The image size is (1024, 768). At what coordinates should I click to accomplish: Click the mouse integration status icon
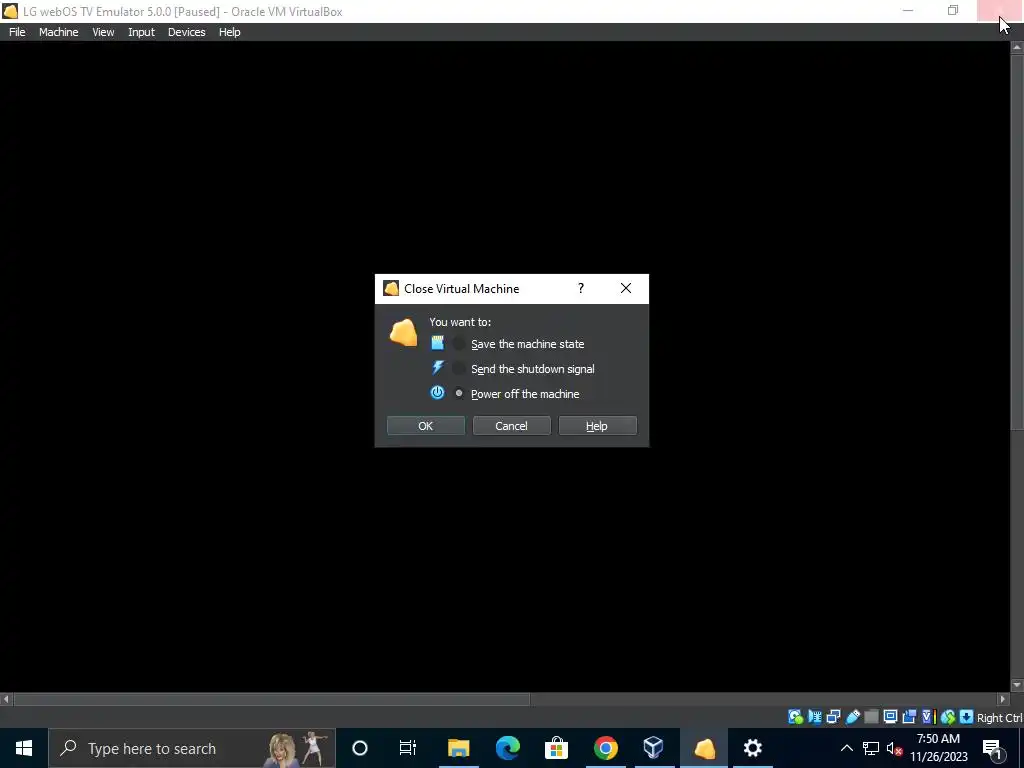pos(948,717)
